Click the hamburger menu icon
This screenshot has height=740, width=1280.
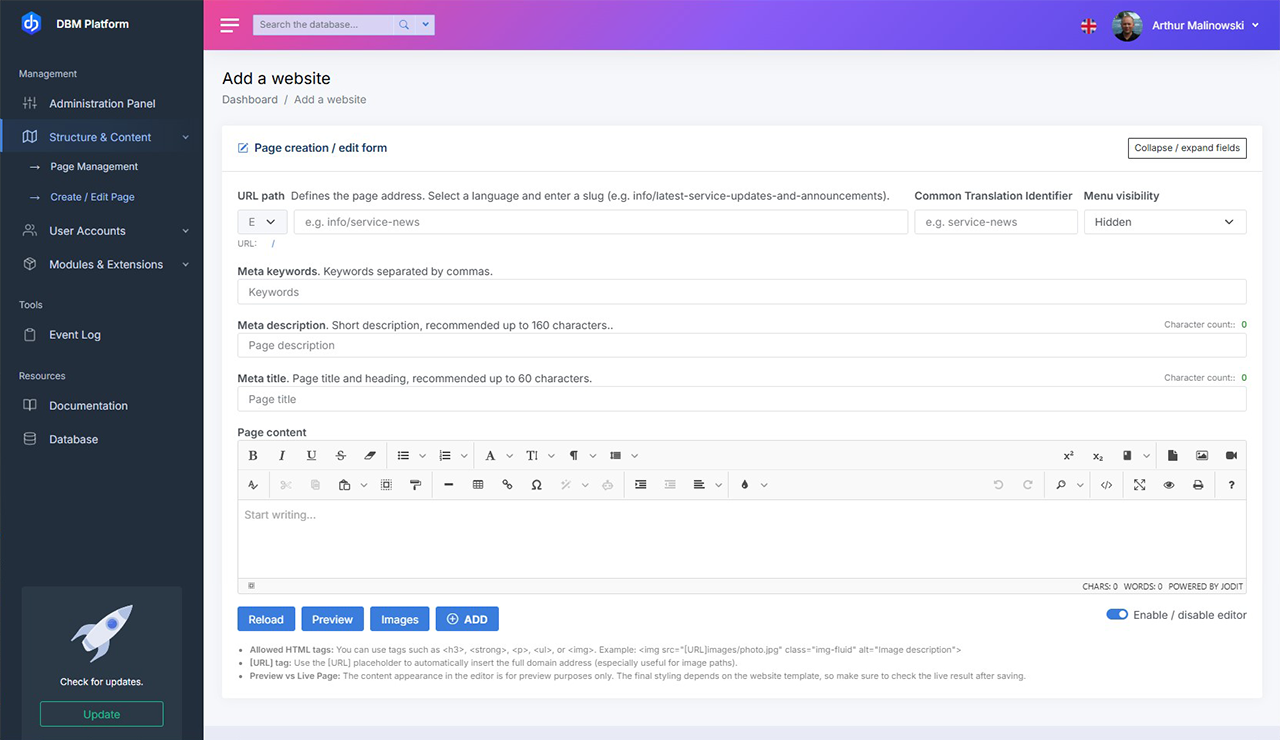(x=230, y=25)
